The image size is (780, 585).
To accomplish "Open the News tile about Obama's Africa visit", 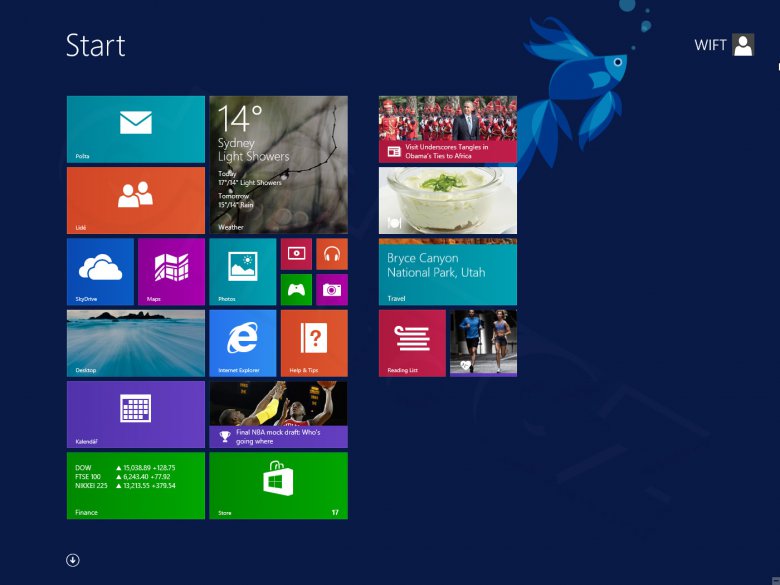I will tap(448, 129).
